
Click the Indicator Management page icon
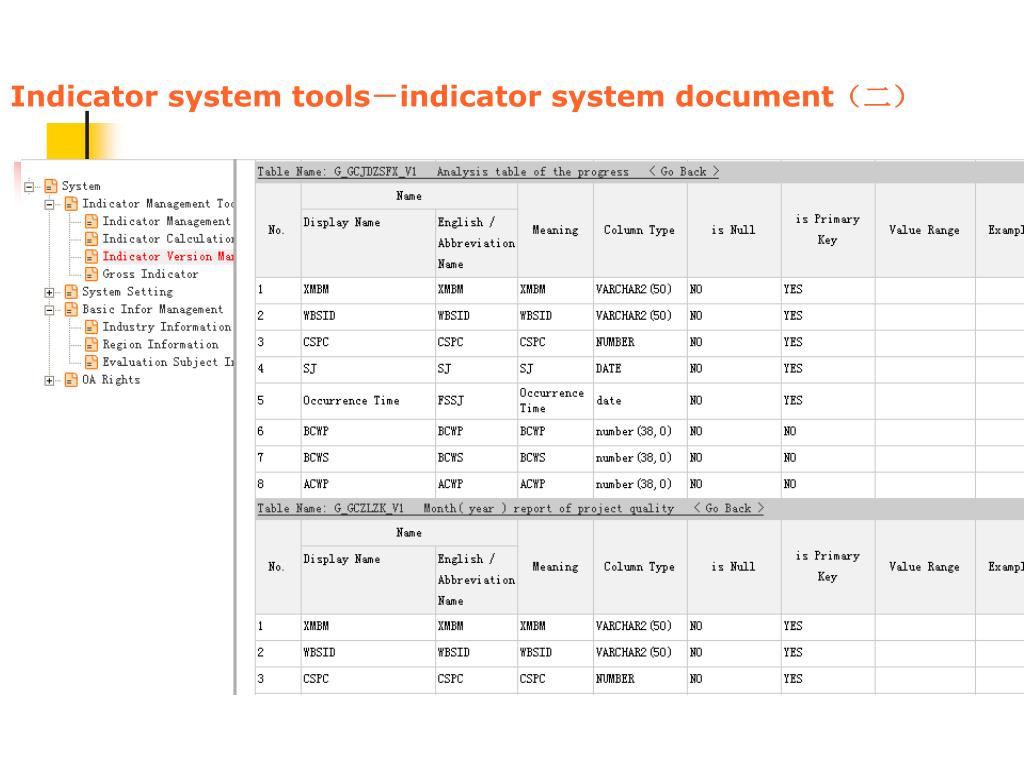pos(91,221)
